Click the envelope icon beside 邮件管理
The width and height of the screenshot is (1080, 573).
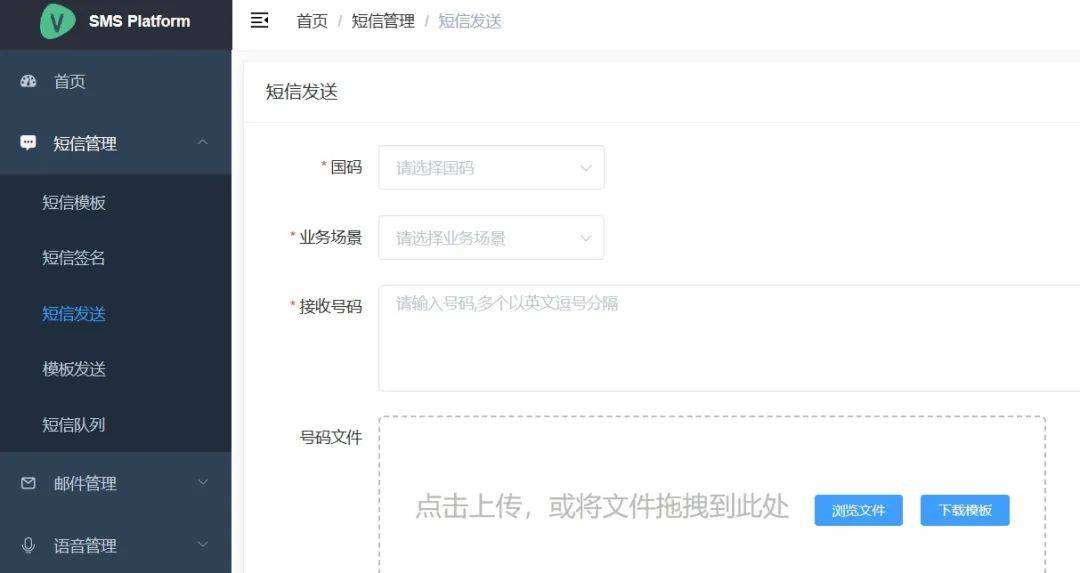click(28, 483)
